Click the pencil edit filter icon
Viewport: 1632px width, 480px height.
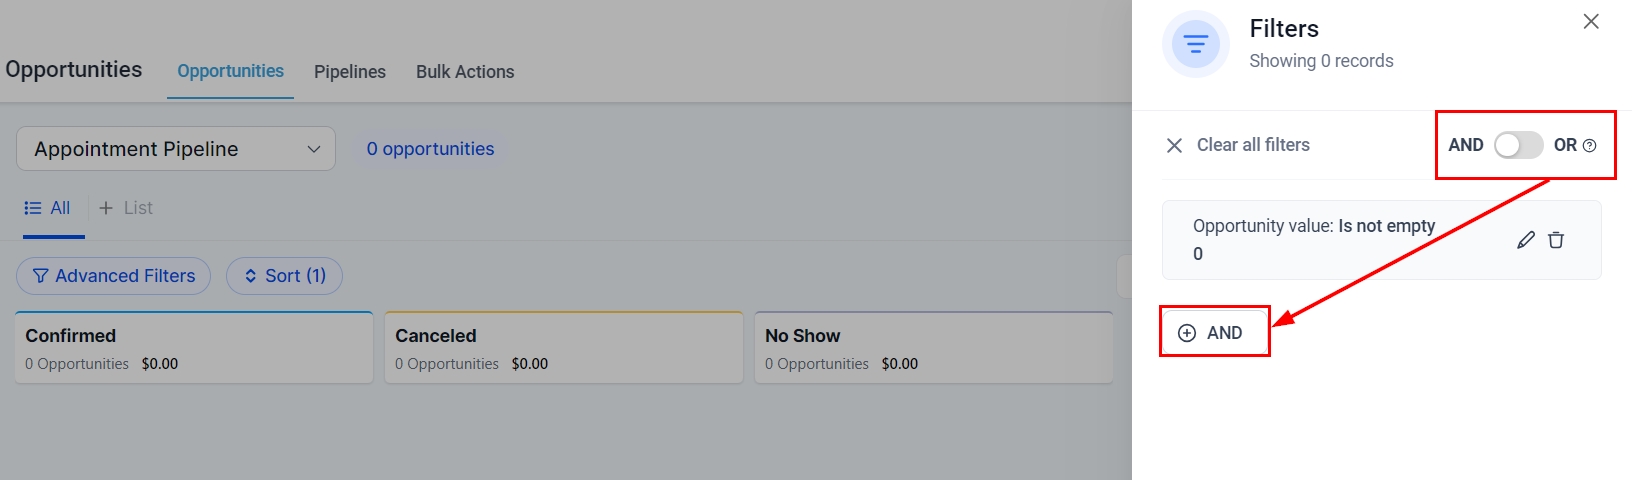(1525, 240)
